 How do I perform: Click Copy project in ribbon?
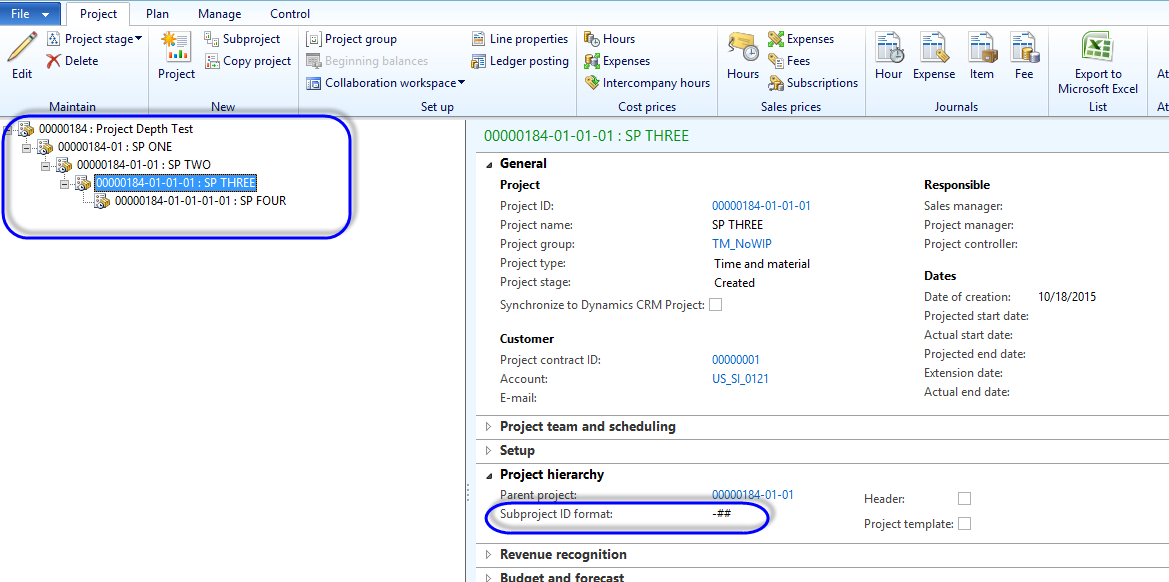[x=248, y=61]
